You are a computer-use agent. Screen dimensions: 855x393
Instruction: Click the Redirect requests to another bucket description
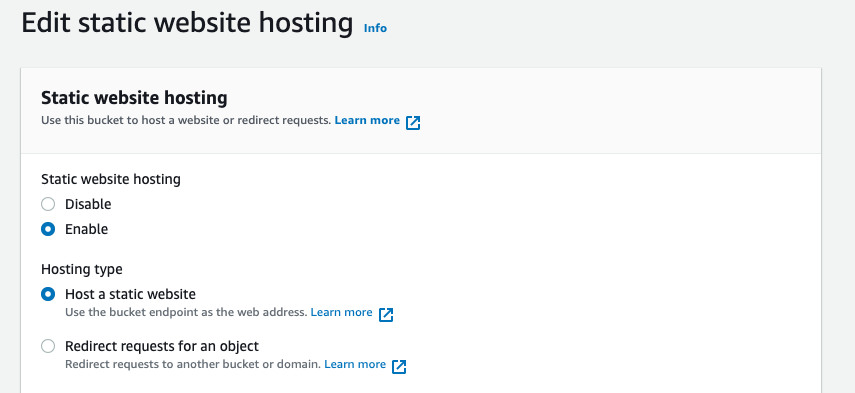(192, 364)
